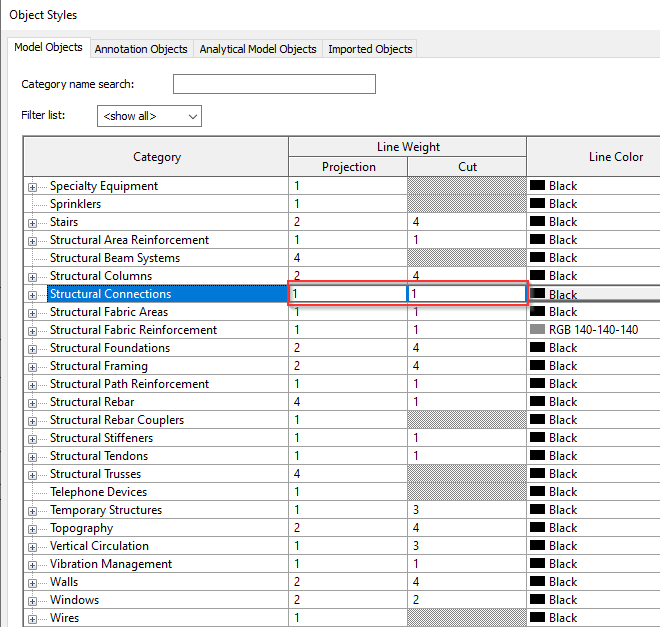Expand the Walls category node
Image resolution: width=660 pixels, height=627 pixels.
tap(33, 583)
